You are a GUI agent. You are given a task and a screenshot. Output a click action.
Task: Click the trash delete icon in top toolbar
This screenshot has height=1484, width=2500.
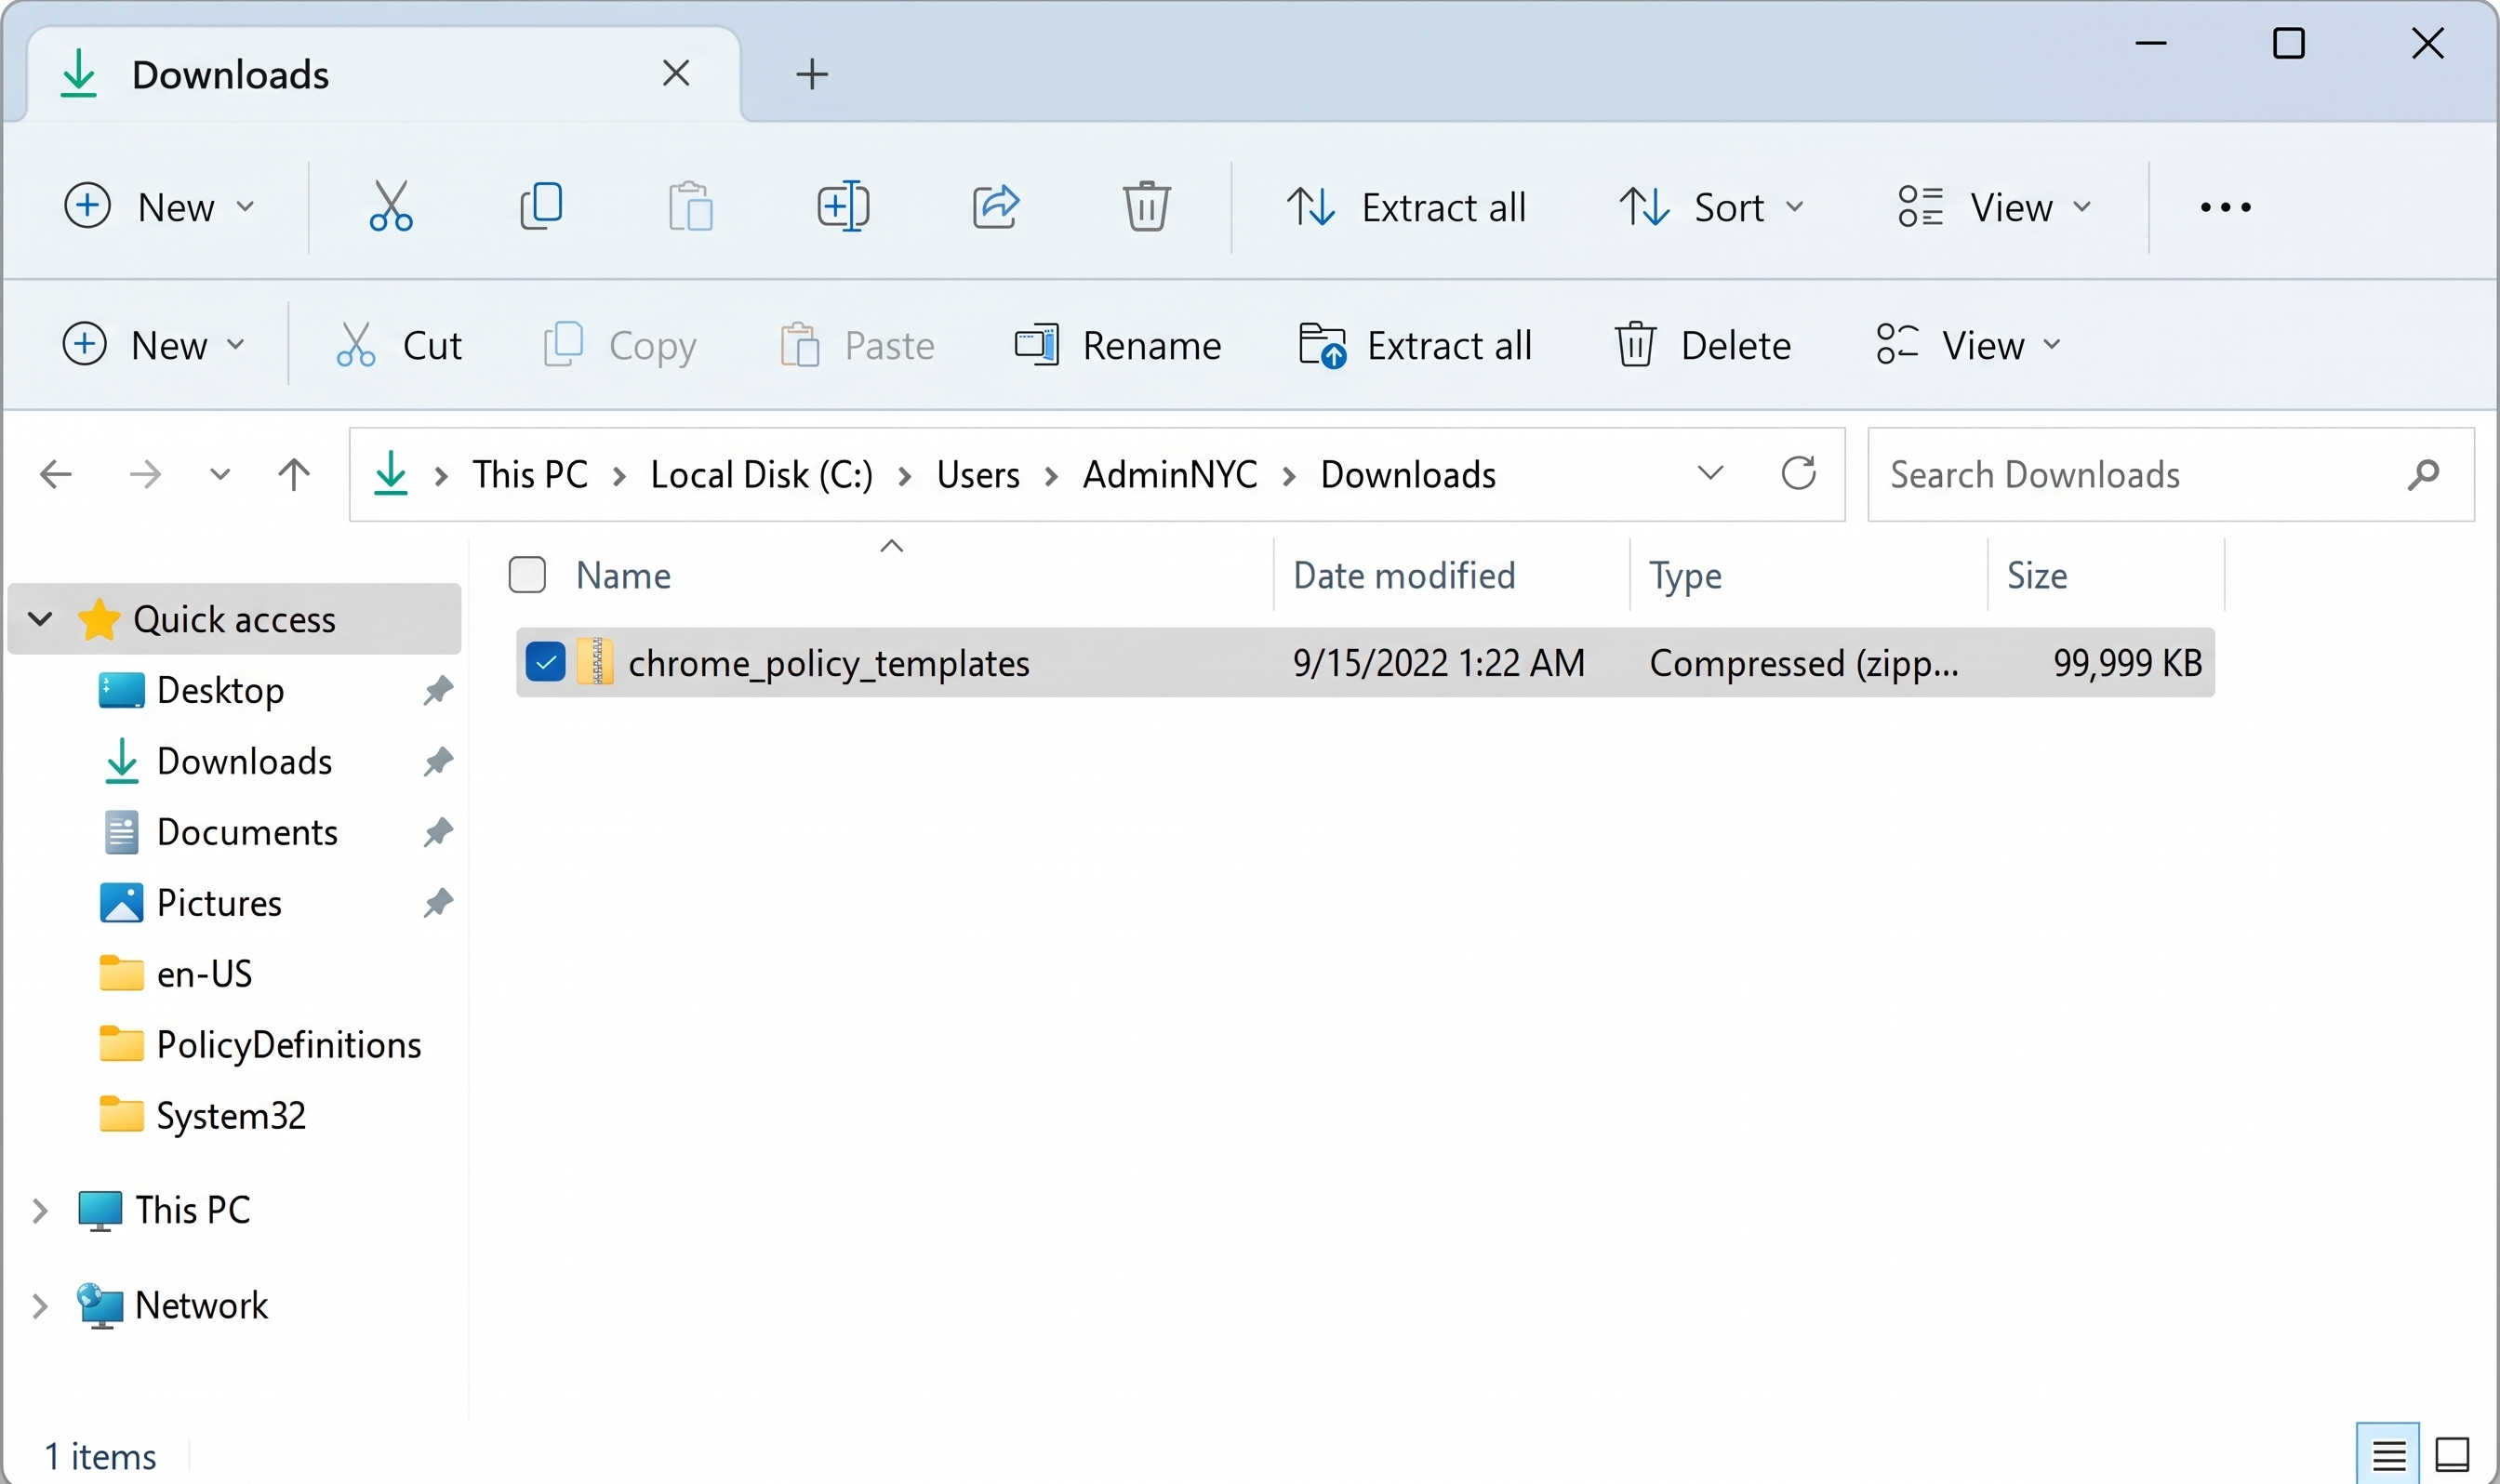(x=1146, y=207)
